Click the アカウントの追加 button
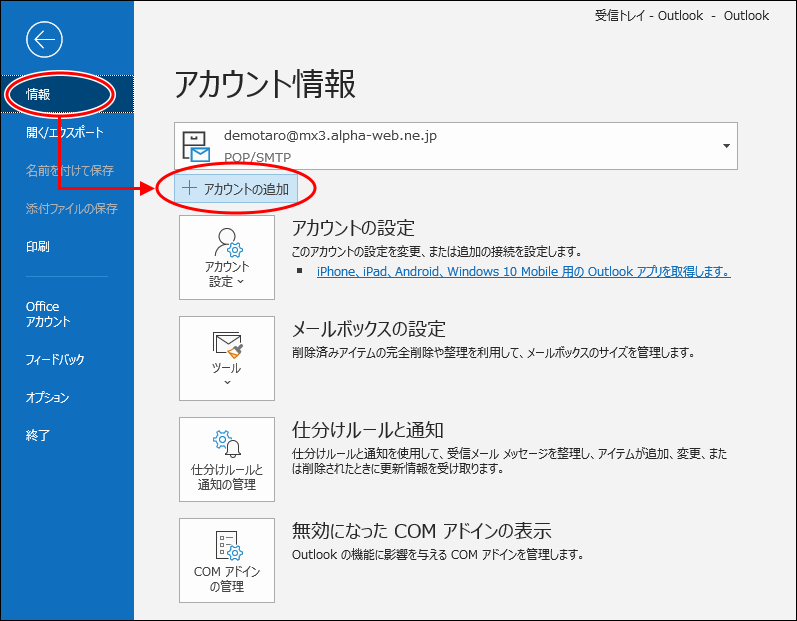 (236, 189)
